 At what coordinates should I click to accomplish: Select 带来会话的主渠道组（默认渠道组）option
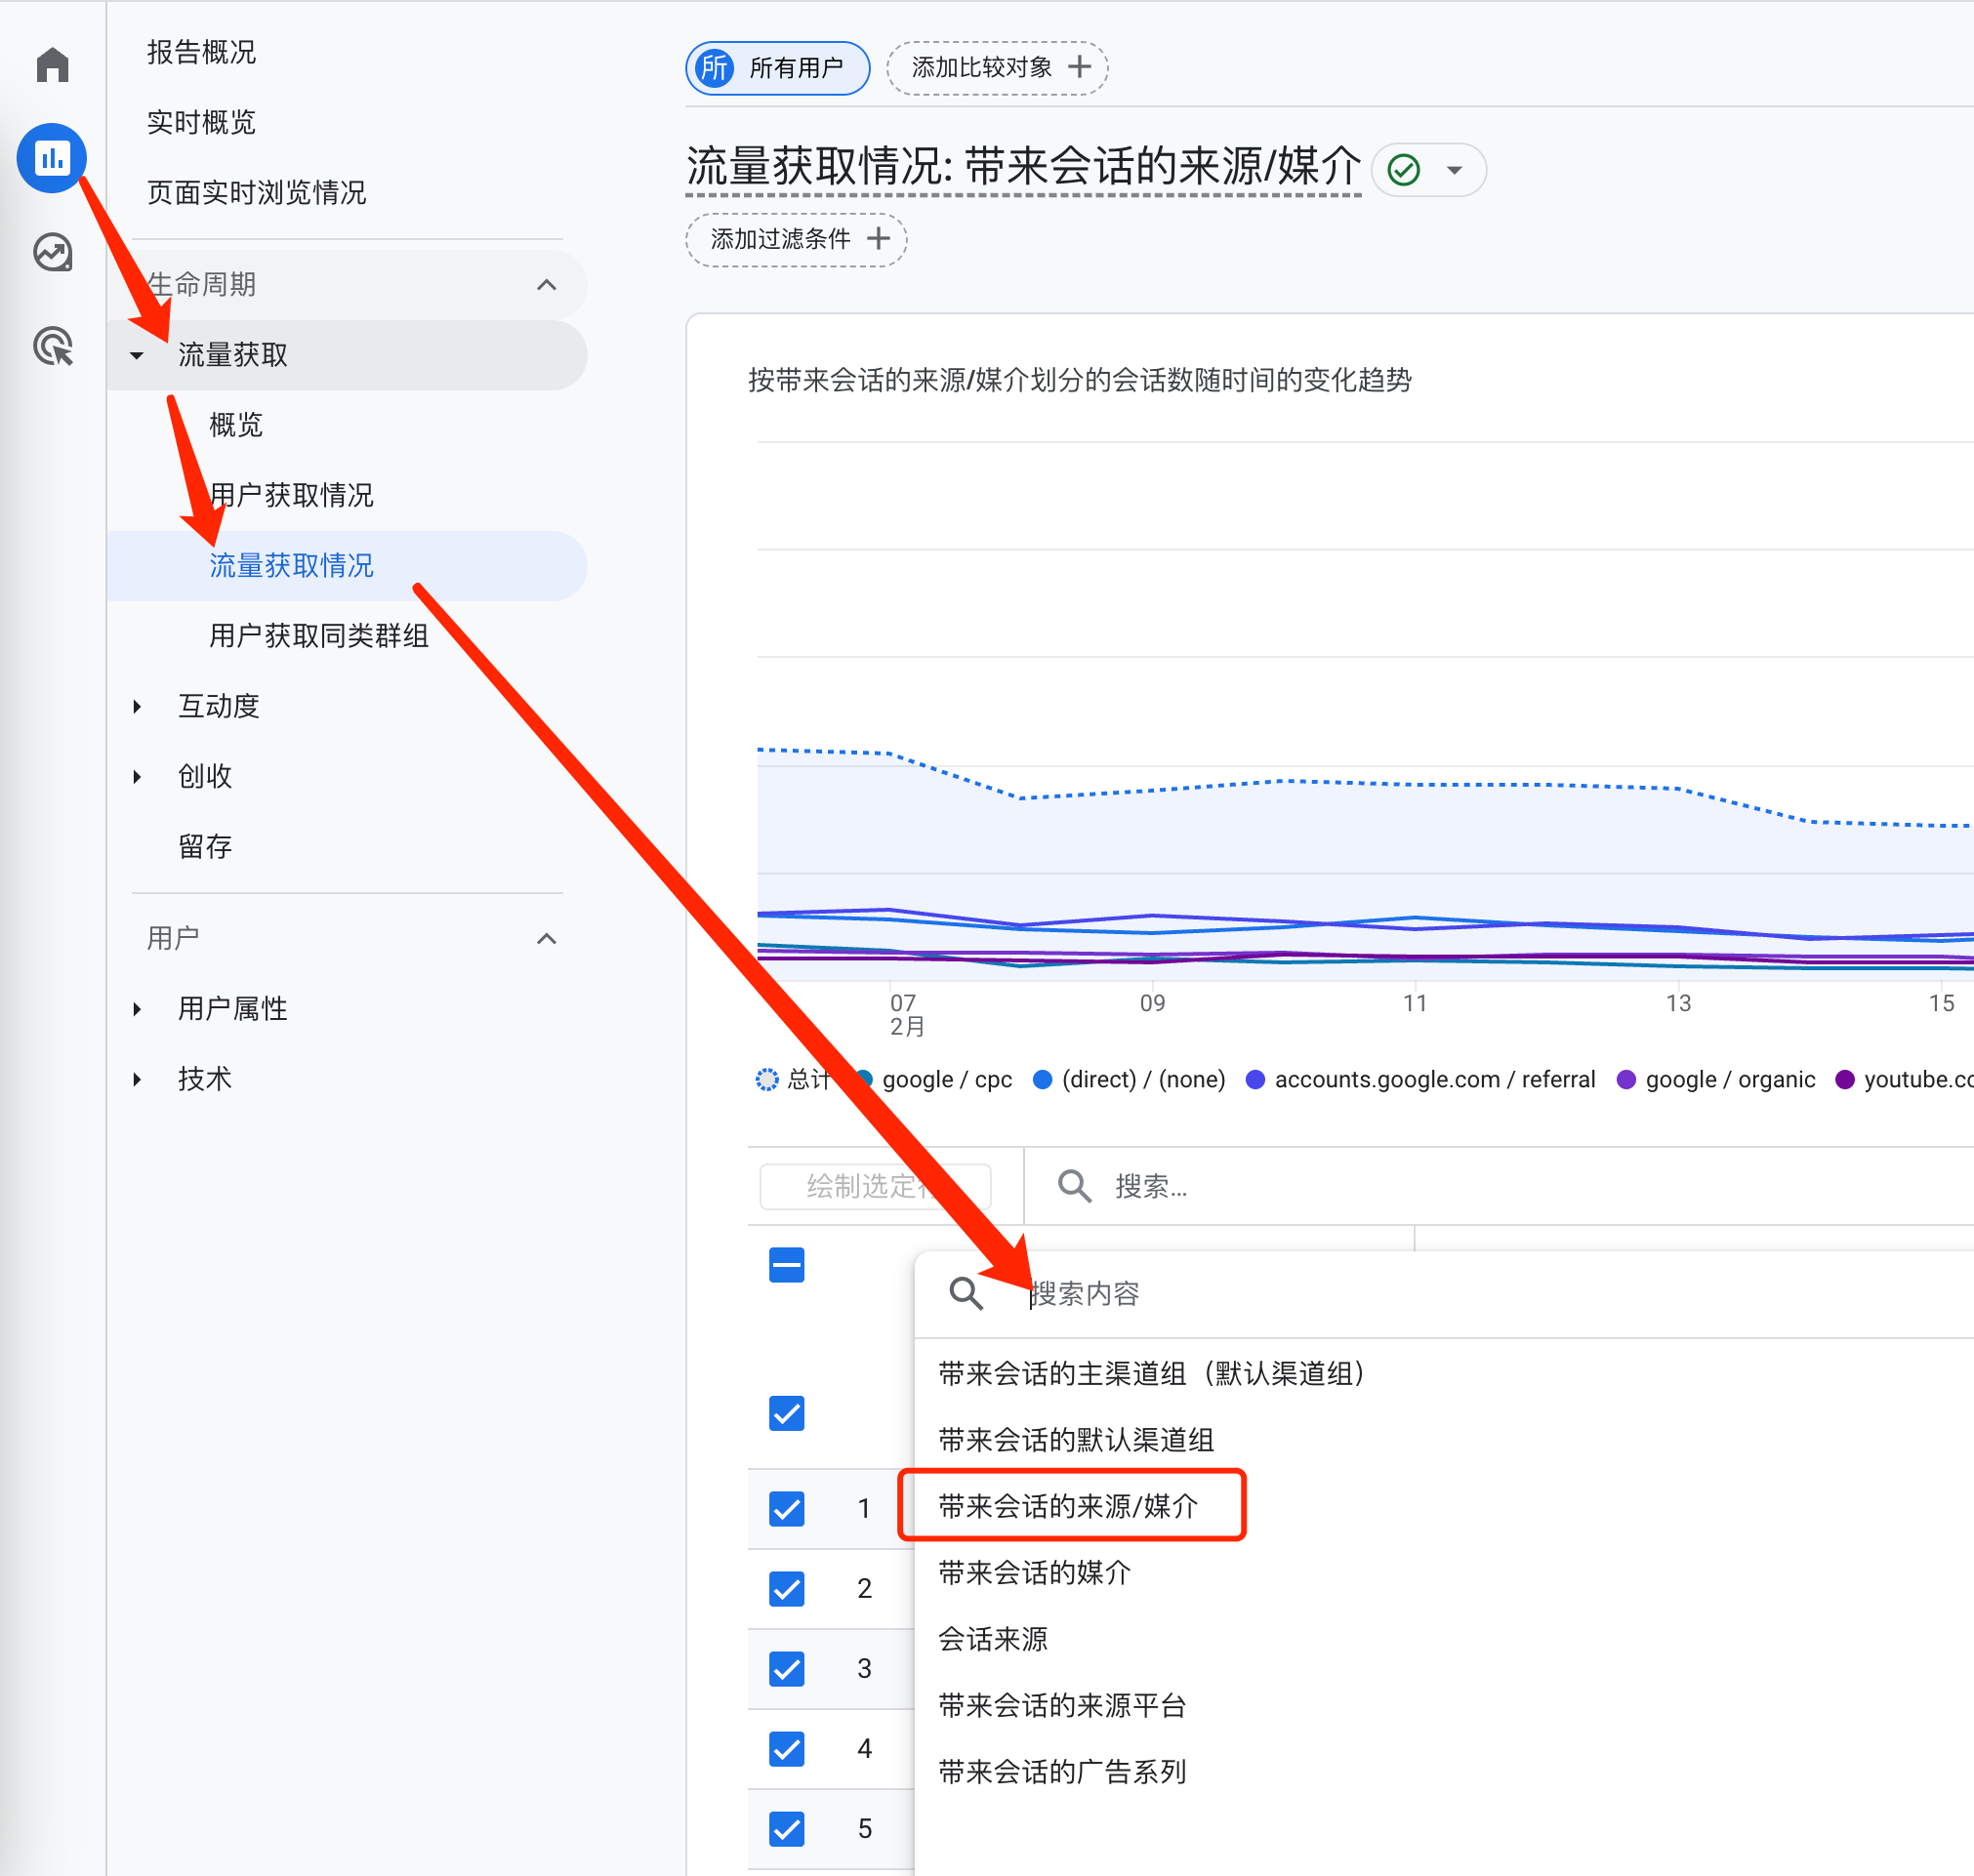coord(1152,1374)
